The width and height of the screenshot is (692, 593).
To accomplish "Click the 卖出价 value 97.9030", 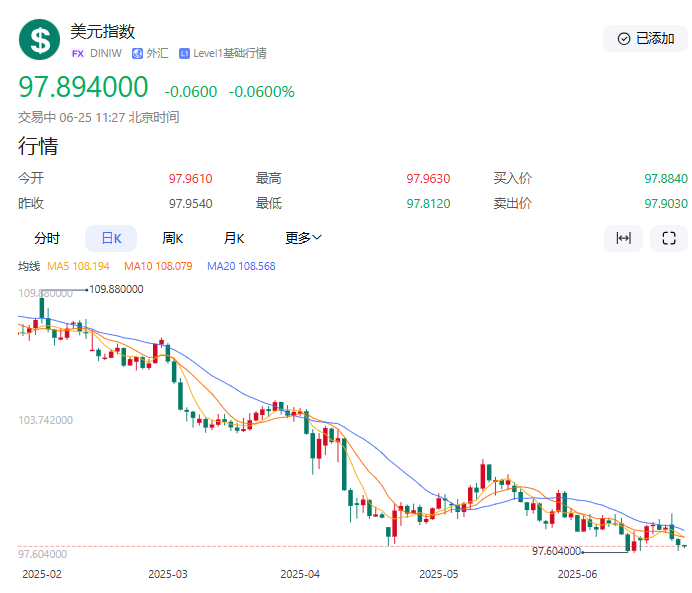I will [x=666, y=203].
